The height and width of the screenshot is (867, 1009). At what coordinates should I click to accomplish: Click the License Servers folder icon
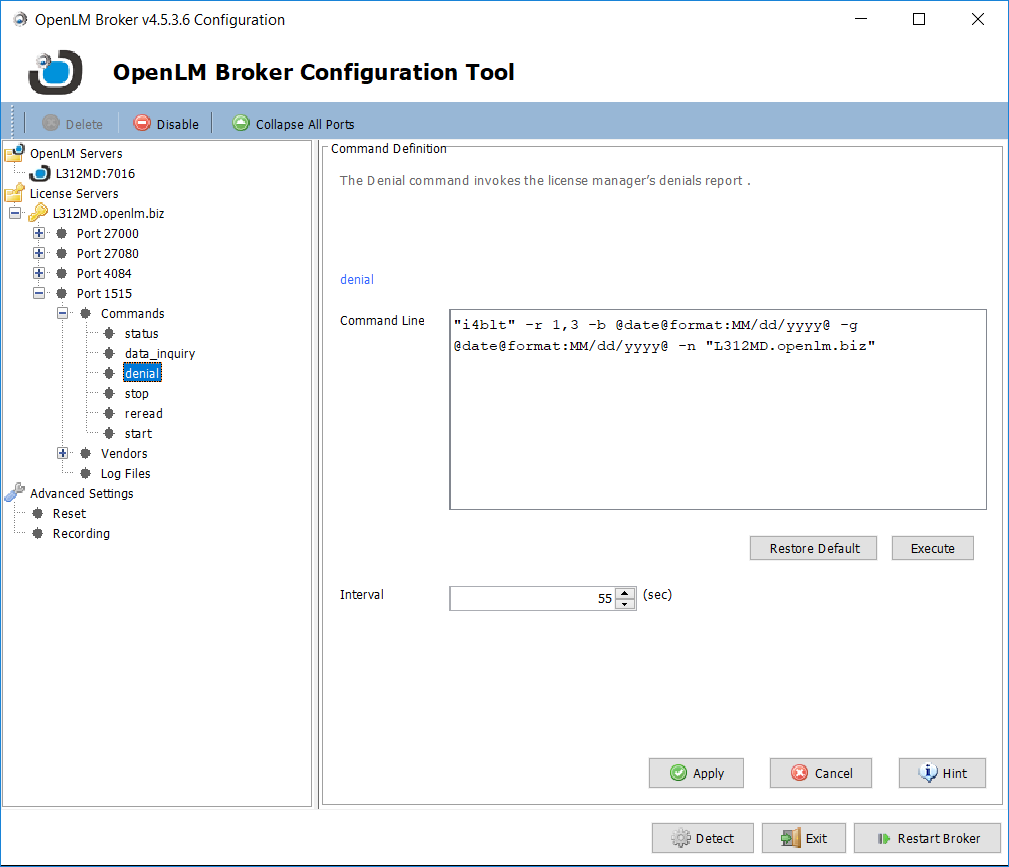pyautogui.click(x=15, y=193)
